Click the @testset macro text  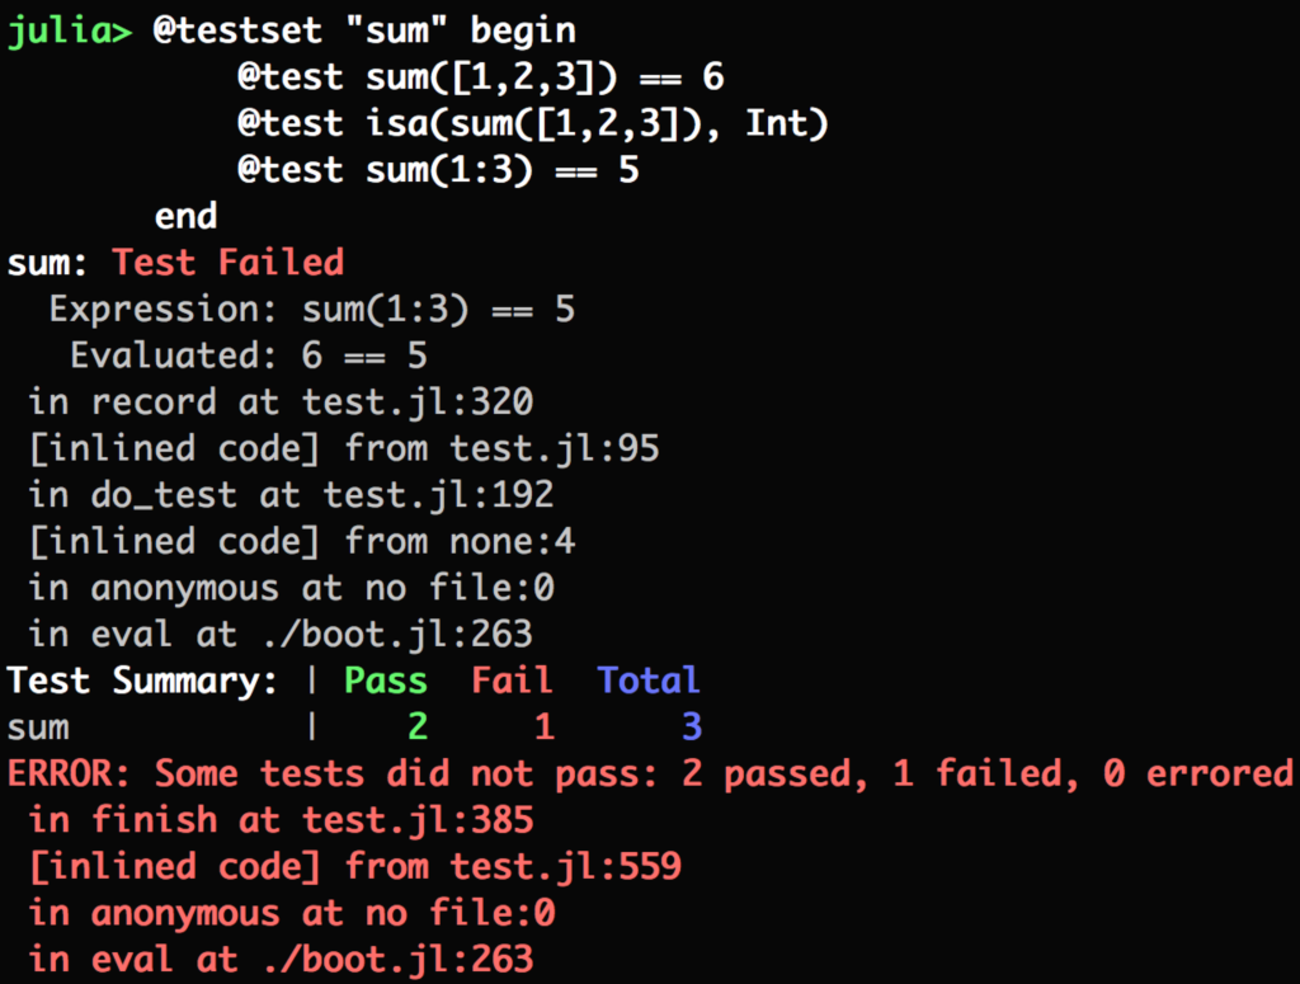[238, 31]
